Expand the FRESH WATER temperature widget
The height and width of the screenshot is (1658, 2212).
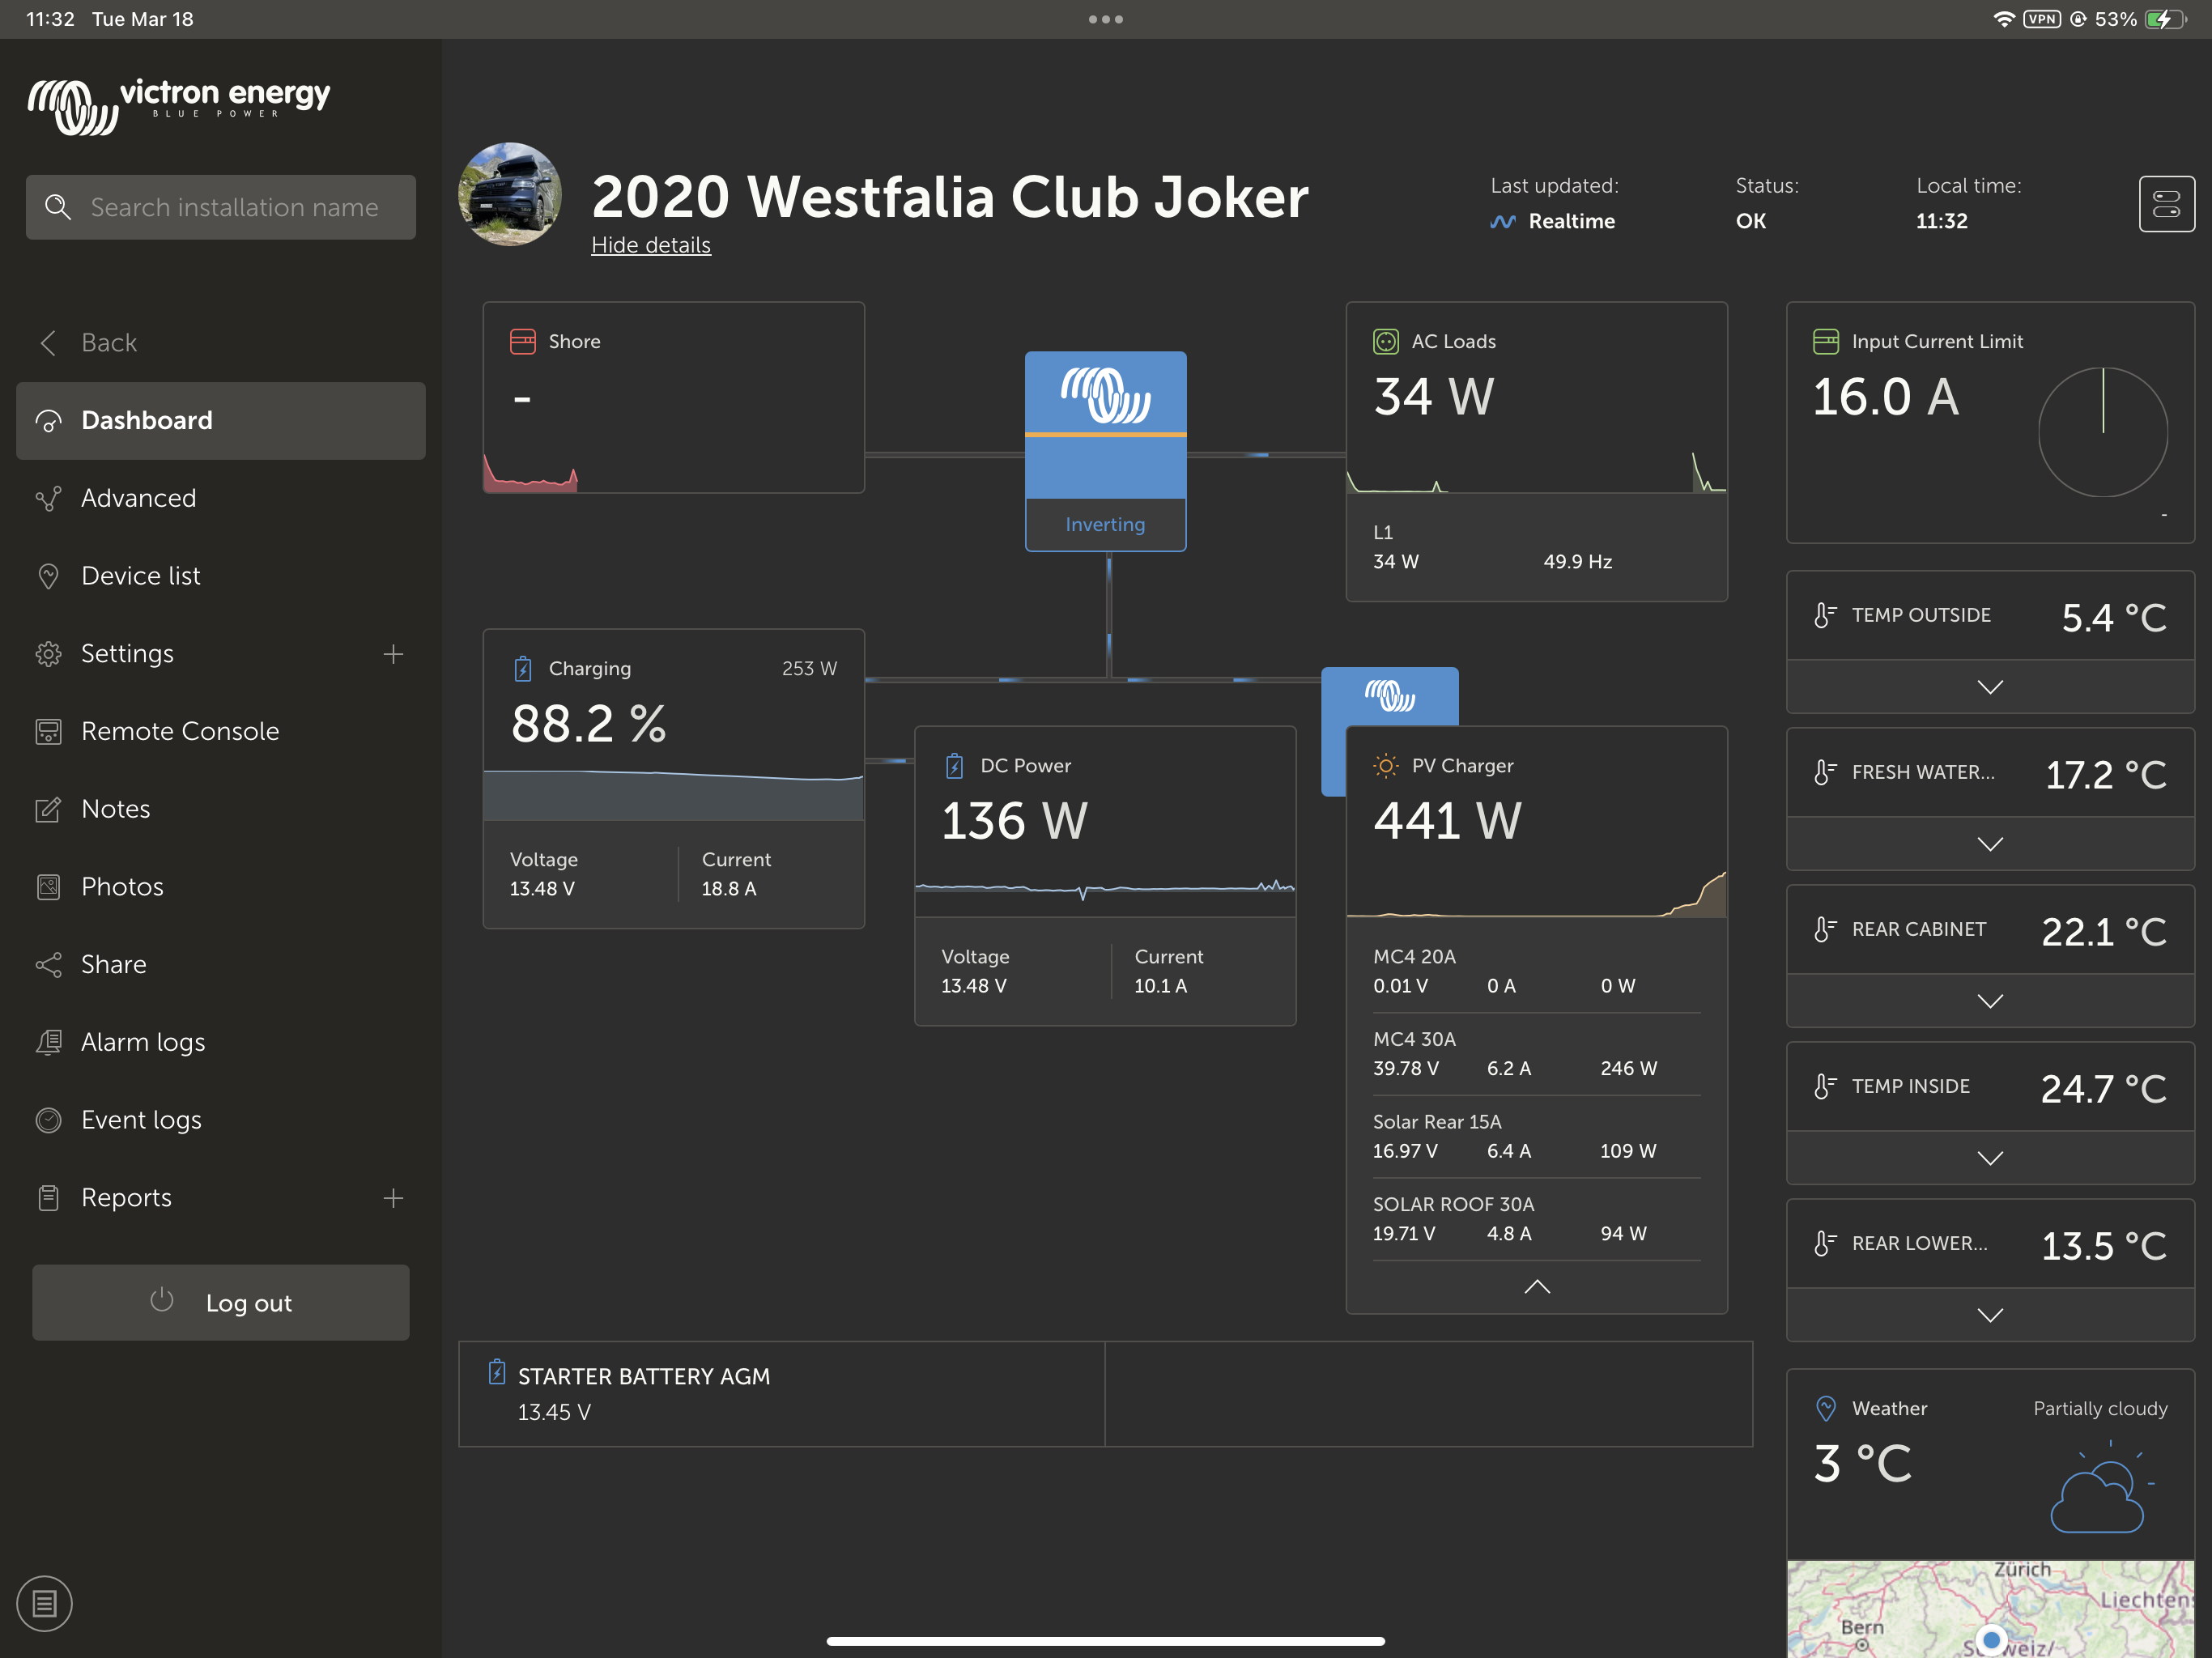[1990, 844]
